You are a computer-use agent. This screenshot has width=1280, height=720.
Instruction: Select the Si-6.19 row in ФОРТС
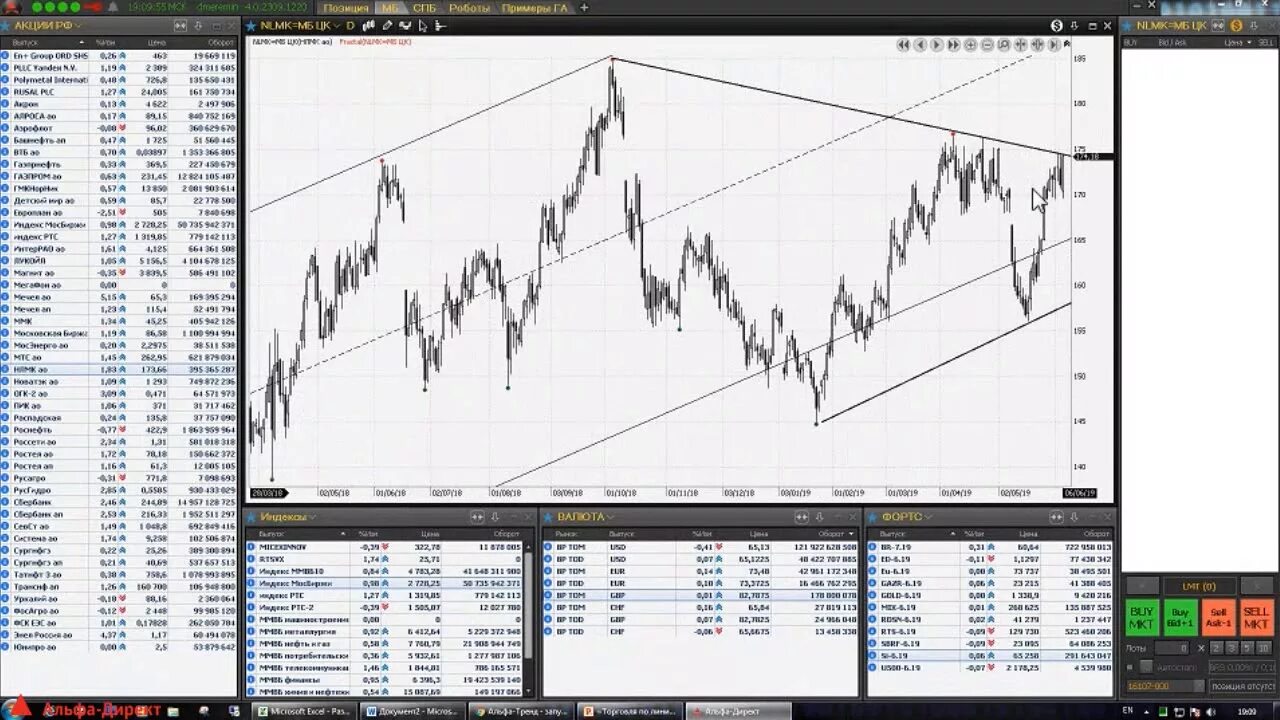click(x=990, y=655)
